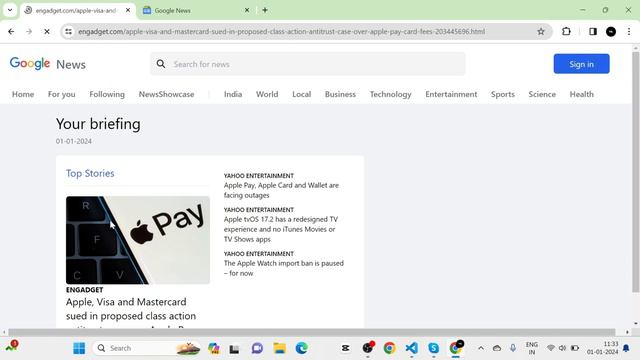Viewport: 640px width, 360px height.
Task: Open site information icon in address bar
Action: point(68,31)
